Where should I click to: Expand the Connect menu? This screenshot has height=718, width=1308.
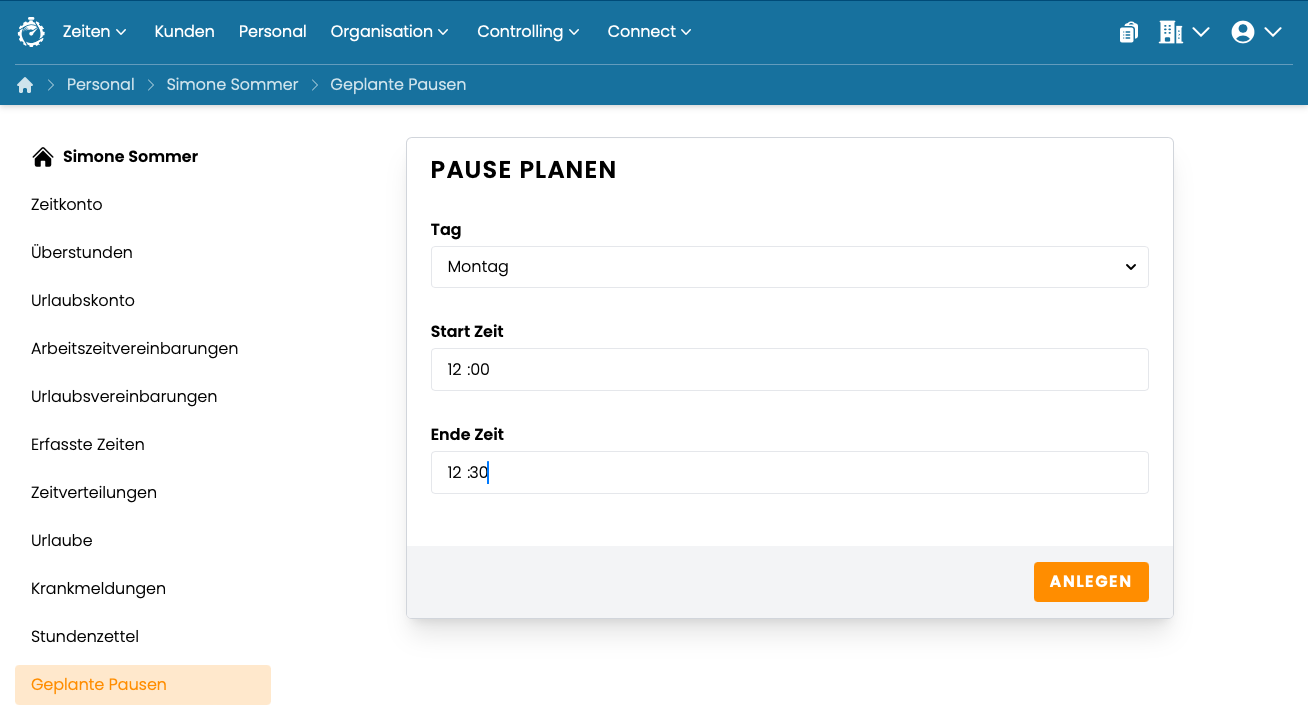(x=649, y=32)
